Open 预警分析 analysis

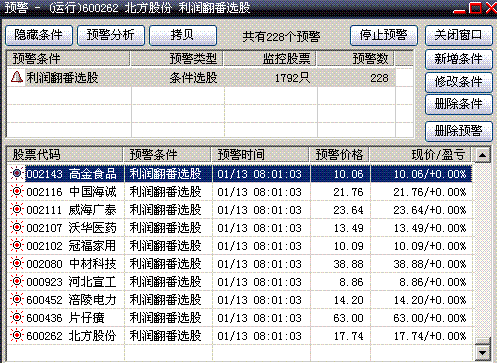[x=111, y=35]
